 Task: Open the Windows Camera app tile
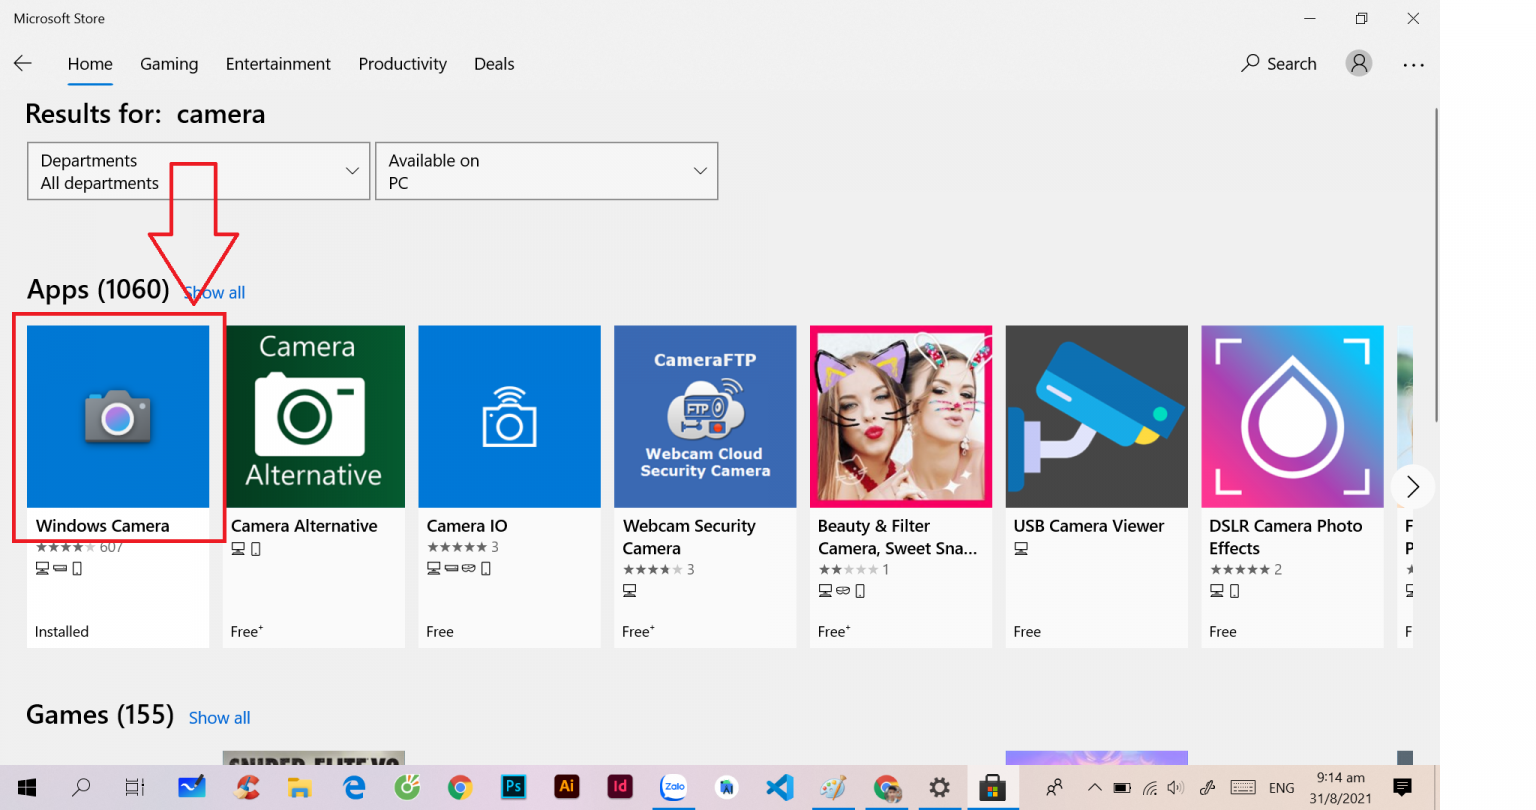click(x=118, y=416)
